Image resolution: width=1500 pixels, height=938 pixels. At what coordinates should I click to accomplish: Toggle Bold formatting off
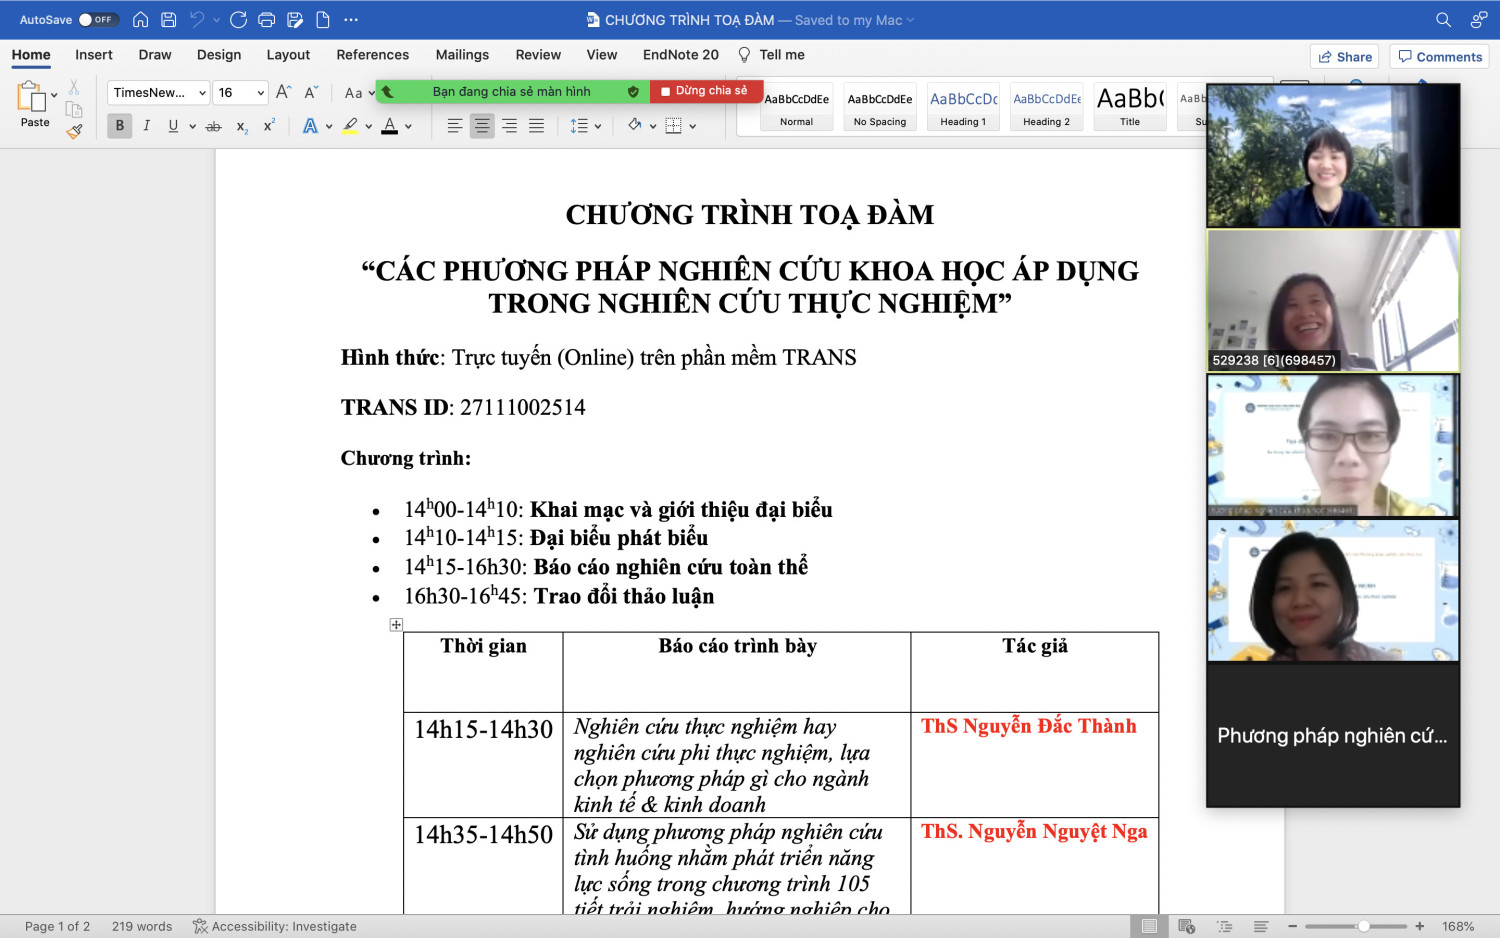click(x=120, y=126)
